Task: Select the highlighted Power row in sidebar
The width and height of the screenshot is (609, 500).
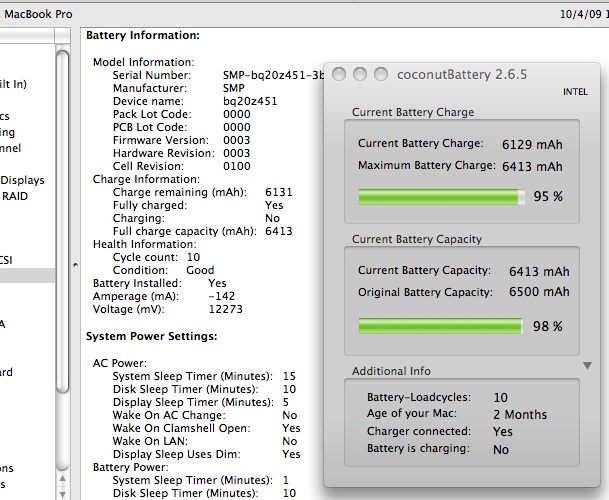Action: [27, 275]
